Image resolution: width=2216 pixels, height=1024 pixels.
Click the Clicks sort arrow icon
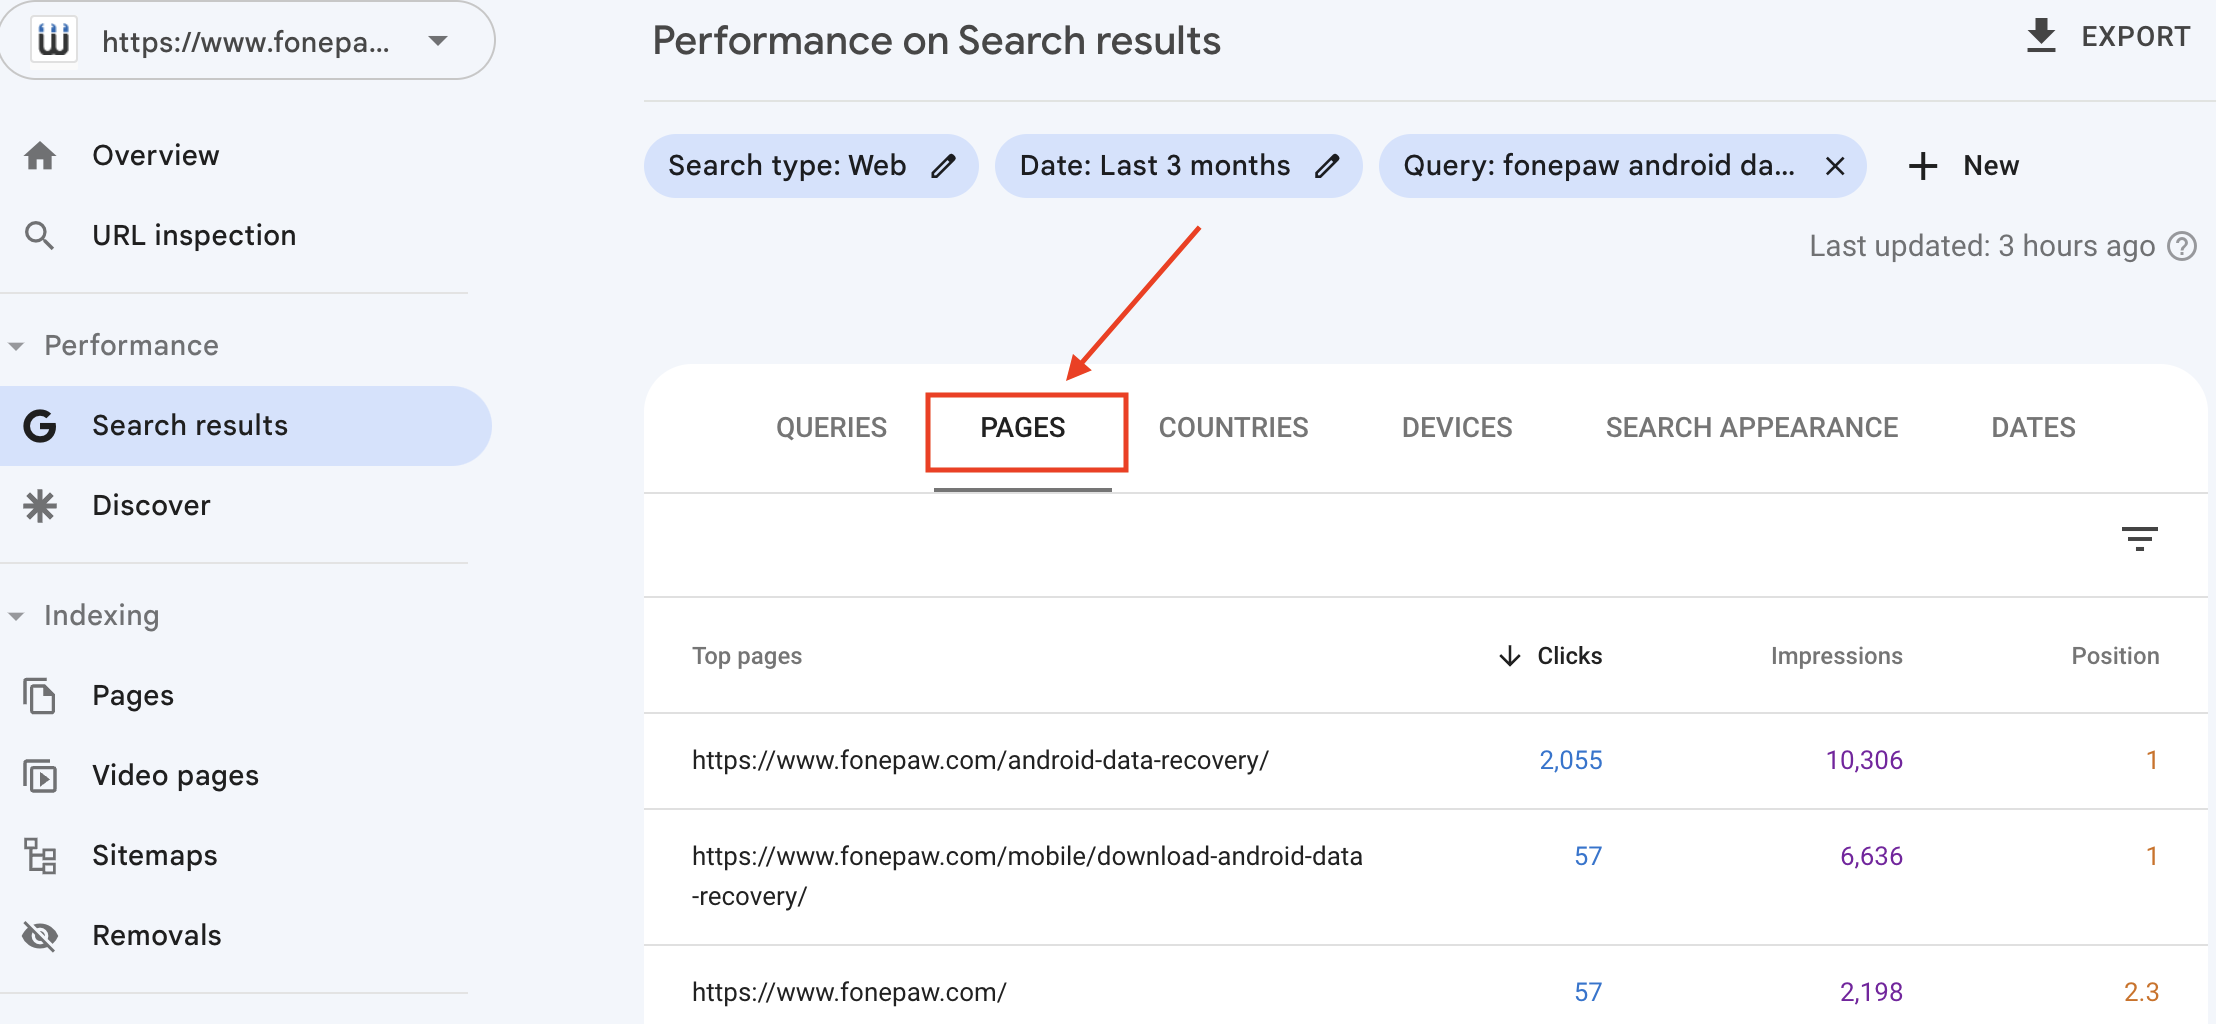1509,656
